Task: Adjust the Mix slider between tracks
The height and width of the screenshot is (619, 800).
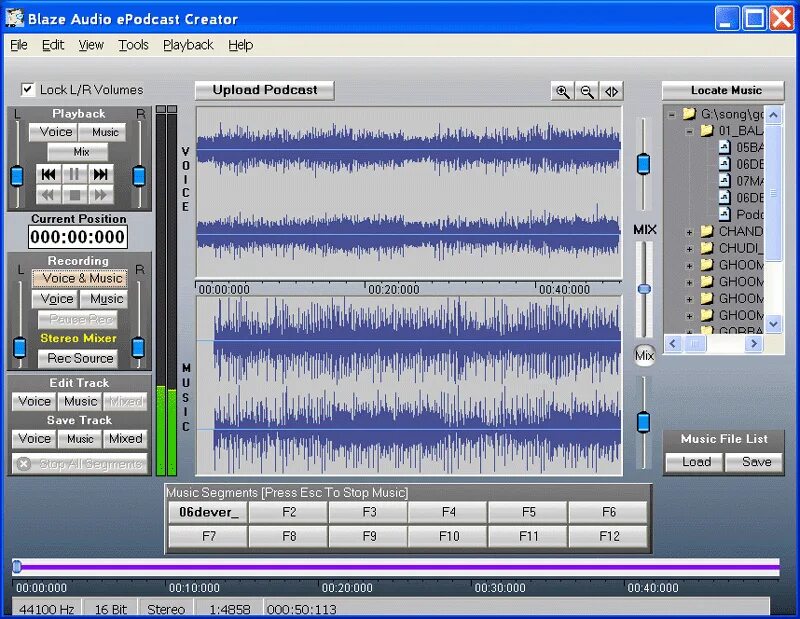Action: click(644, 288)
